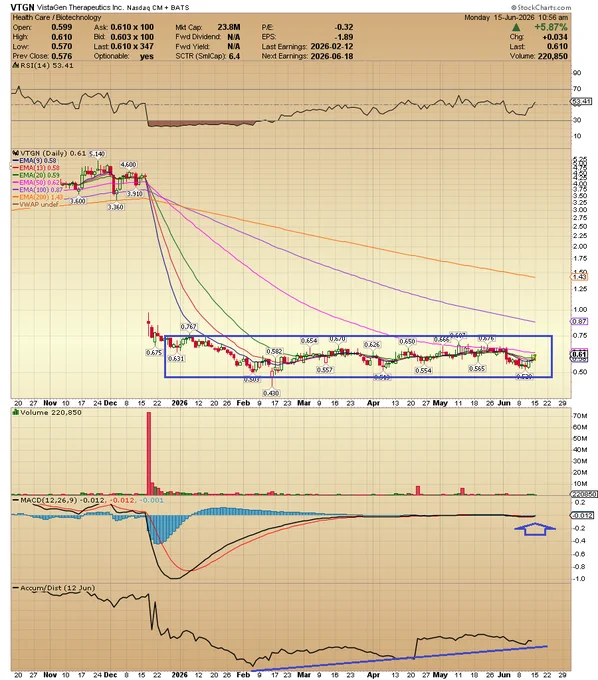598x680 pixels.
Task: Click the 53.41 RSI value tag on right axis
Action: coord(581,101)
